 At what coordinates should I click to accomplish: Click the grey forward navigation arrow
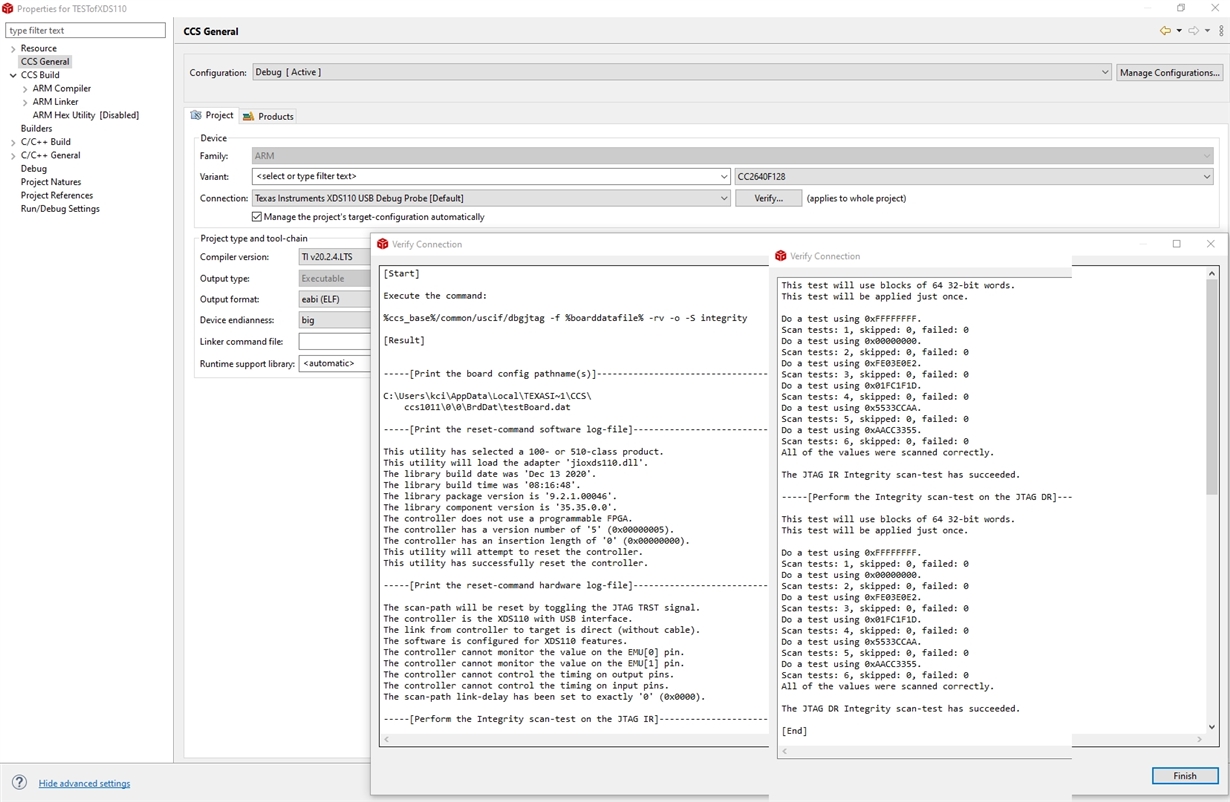[1193, 31]
